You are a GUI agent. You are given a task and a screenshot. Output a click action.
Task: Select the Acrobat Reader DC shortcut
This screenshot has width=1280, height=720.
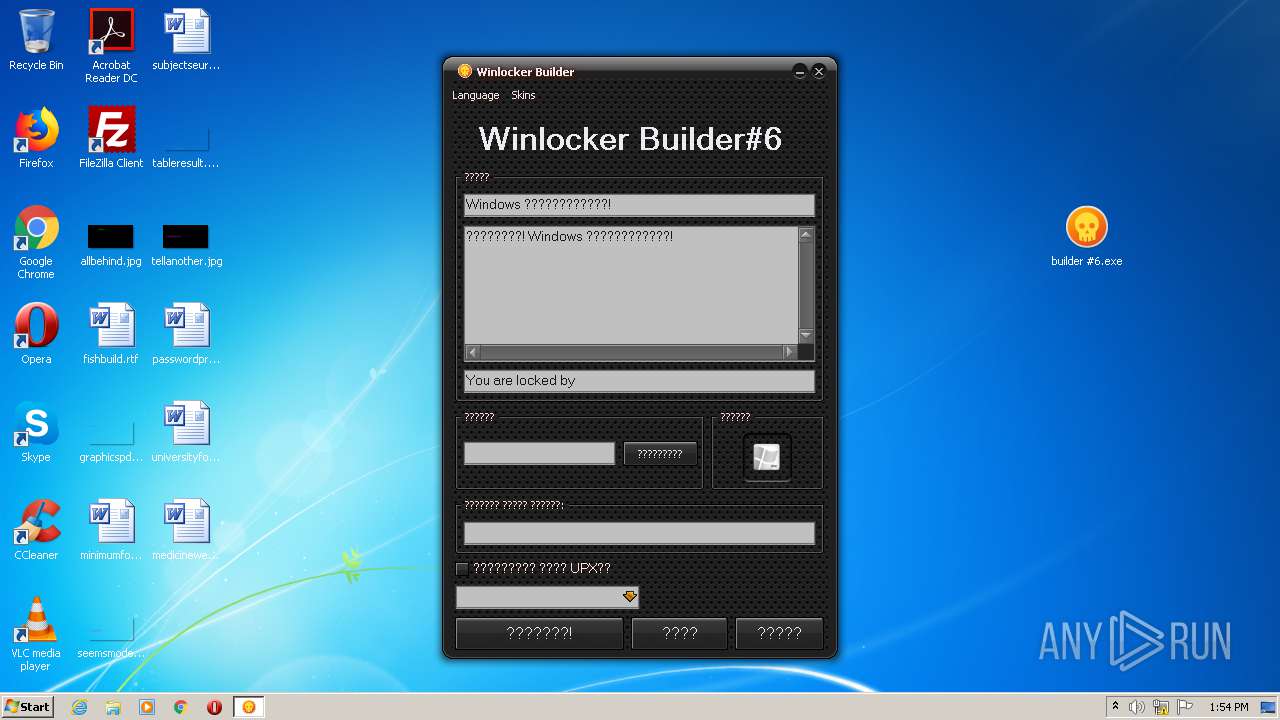pyautogui.click(x=111, y=46)
